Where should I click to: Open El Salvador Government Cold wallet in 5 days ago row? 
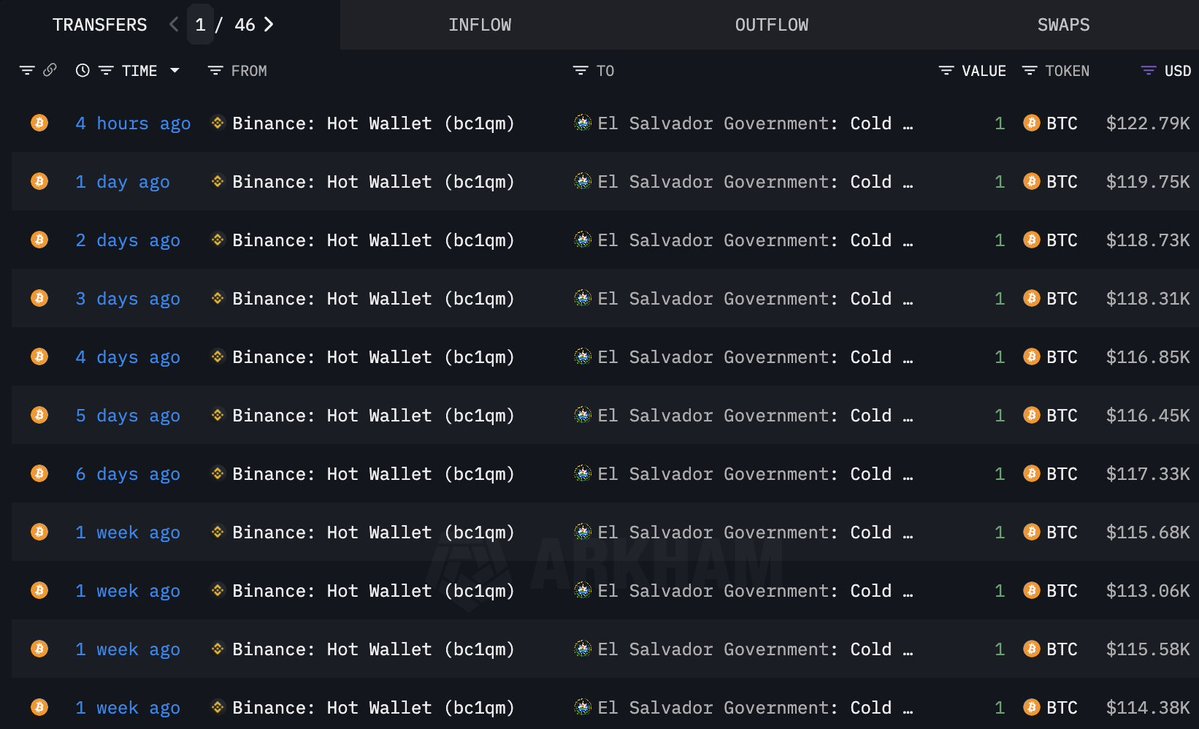click(755, 415)
